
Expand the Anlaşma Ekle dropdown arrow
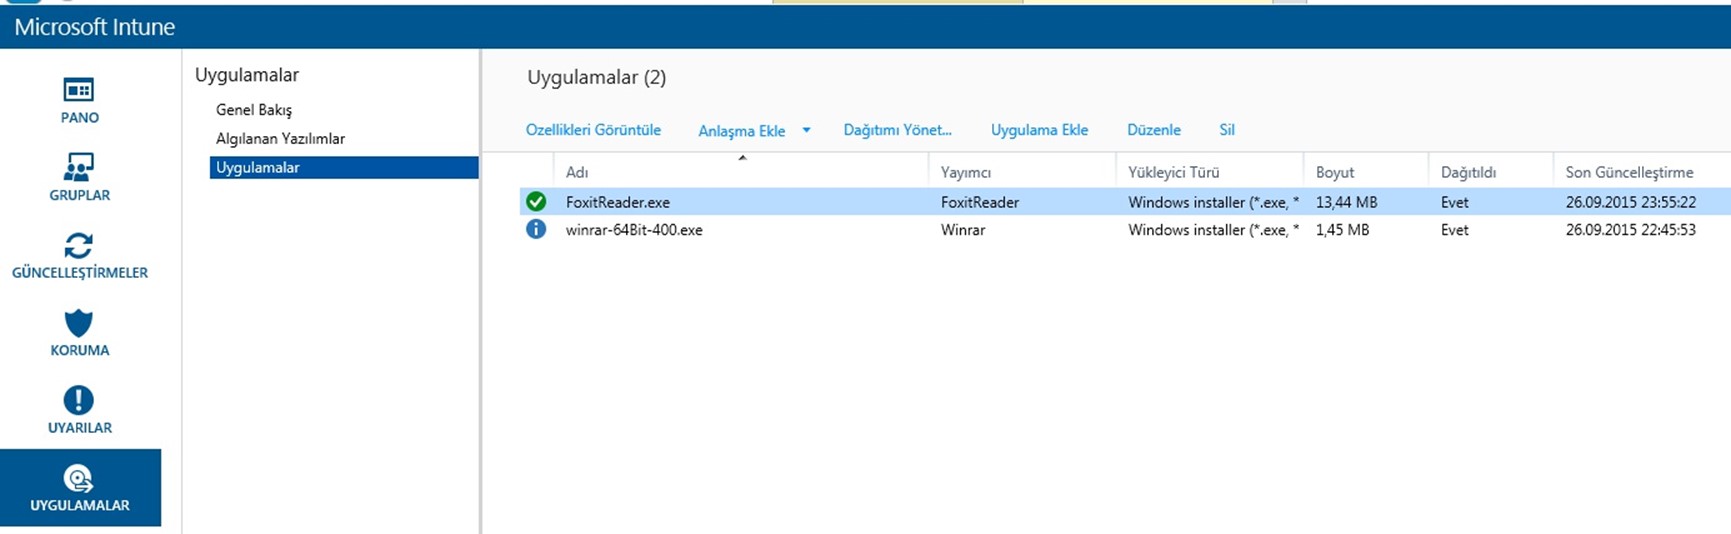(x=806, y=130)
